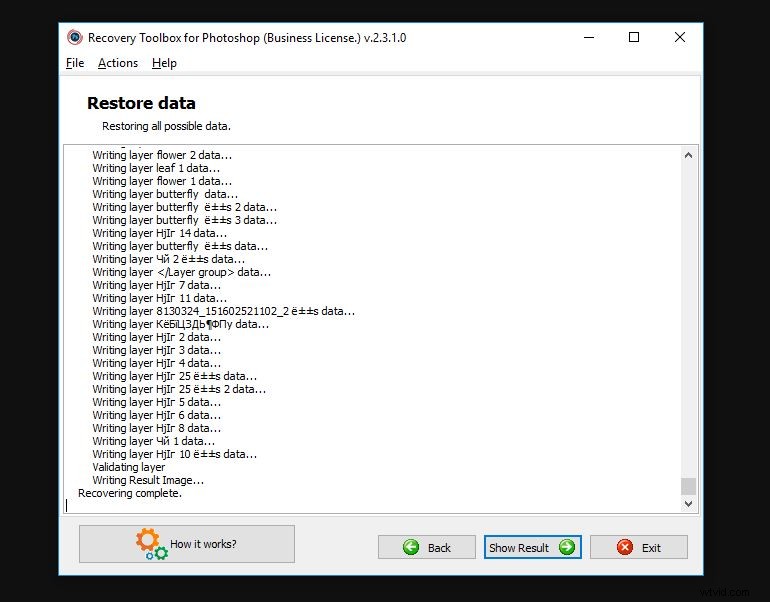Open the Help menu

pos(164,63)
